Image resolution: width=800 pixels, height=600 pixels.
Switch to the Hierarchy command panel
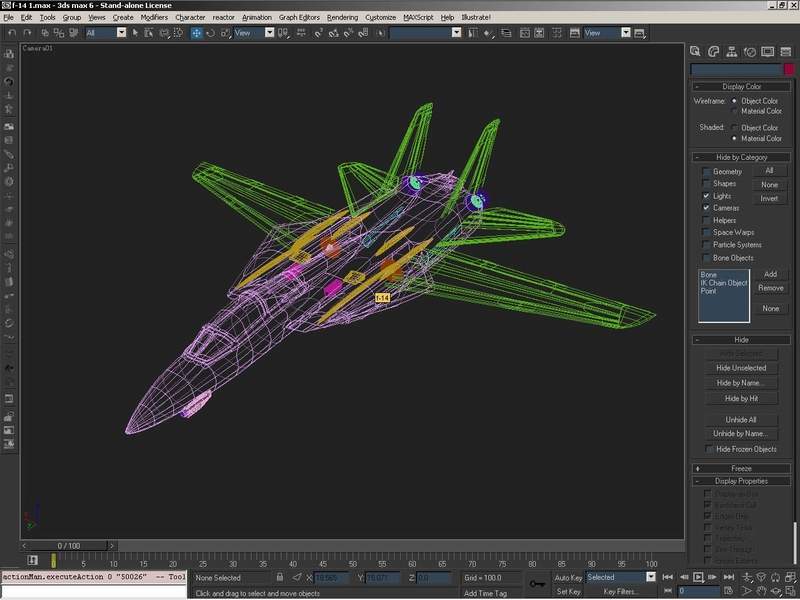tap(732, 51)
